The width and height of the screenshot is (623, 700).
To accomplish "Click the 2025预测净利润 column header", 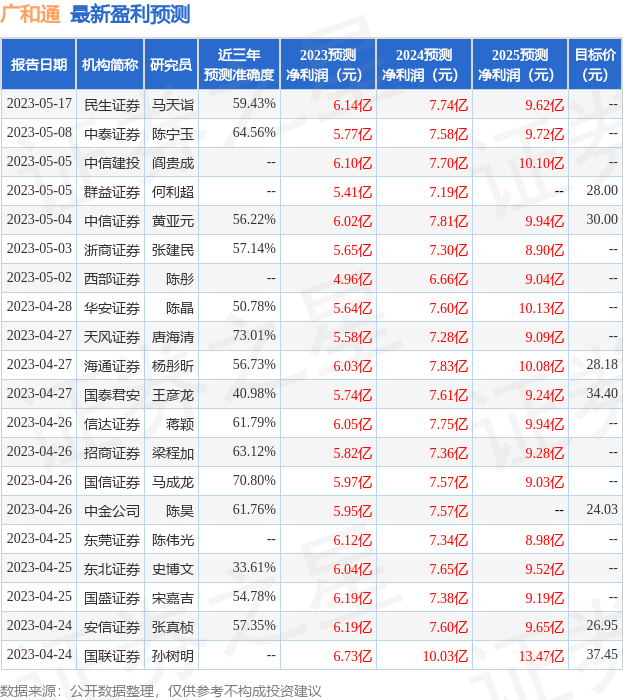I will click(519, 65).
